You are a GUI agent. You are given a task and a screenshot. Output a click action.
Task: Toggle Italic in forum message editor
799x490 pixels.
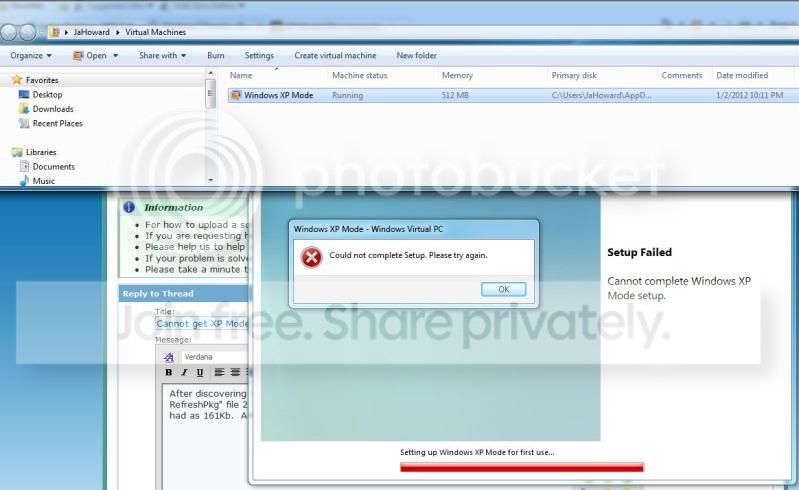click(184, 372)
